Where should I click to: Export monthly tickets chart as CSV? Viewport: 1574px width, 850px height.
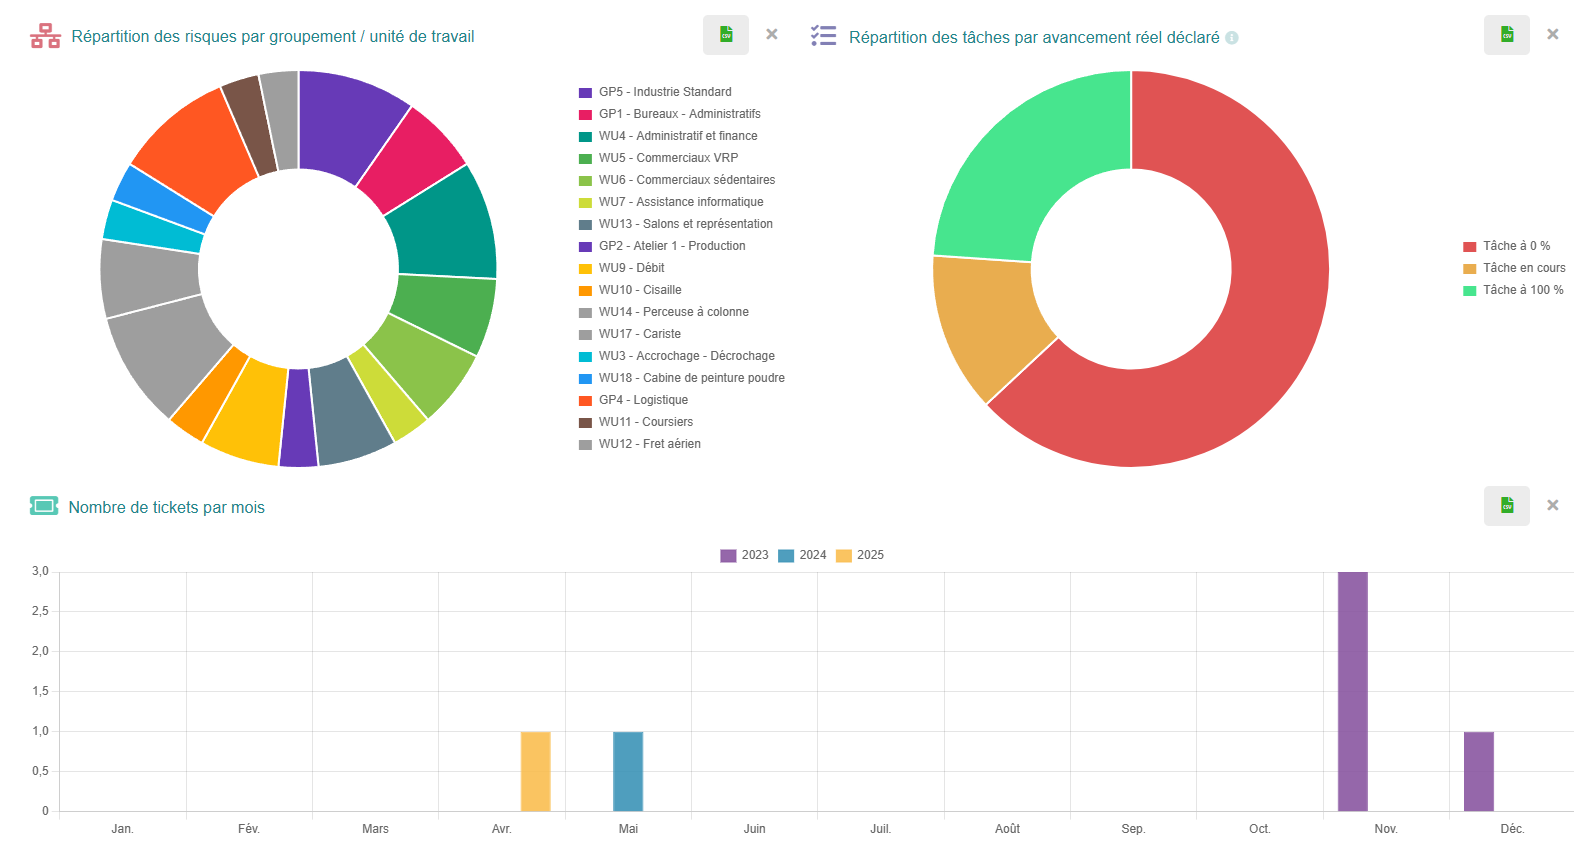pyautogui.click(x=1507, y=506)
